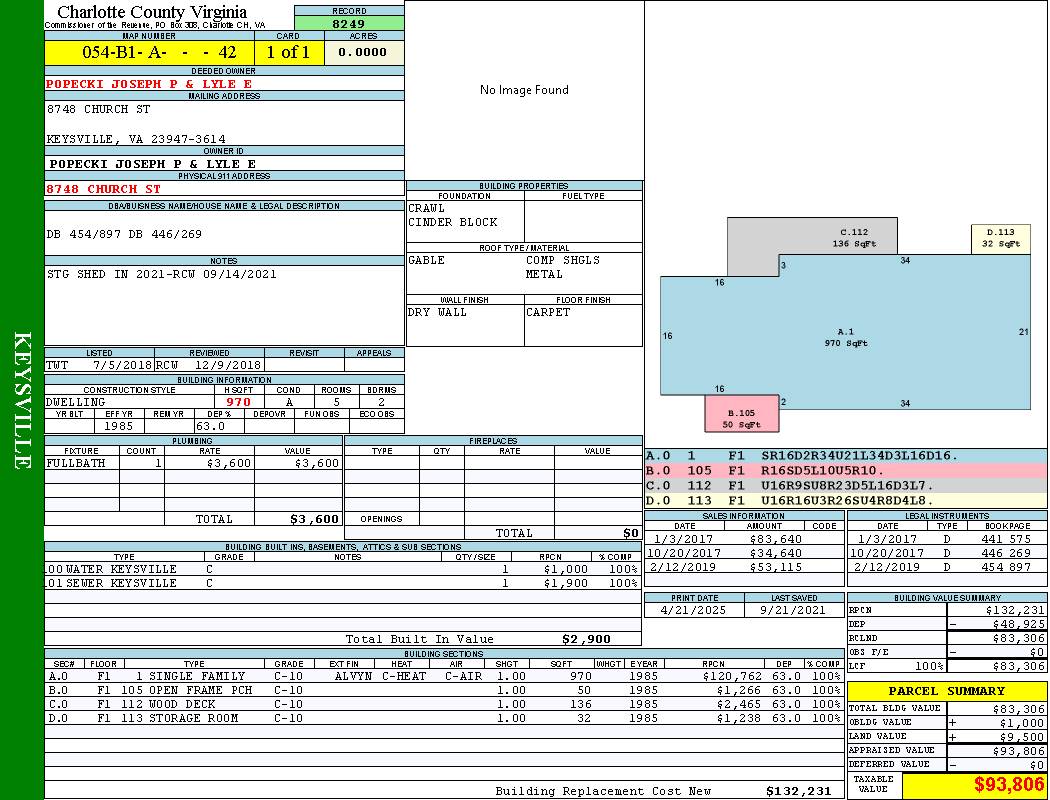Viewport: 1050px width, 800px height.
Task: Click fireplaces total $0
Action: coord(631,534)
